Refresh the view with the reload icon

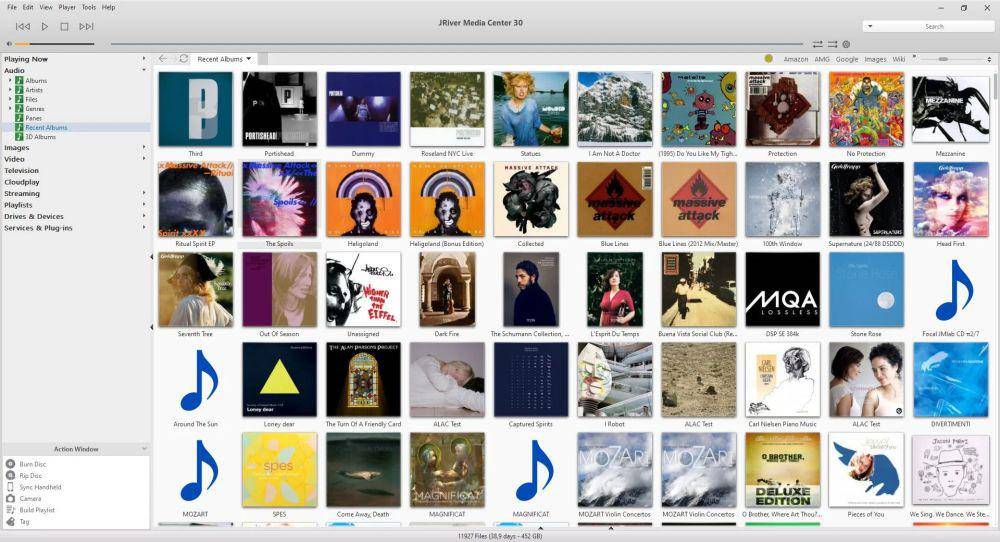tap(184, 59)
